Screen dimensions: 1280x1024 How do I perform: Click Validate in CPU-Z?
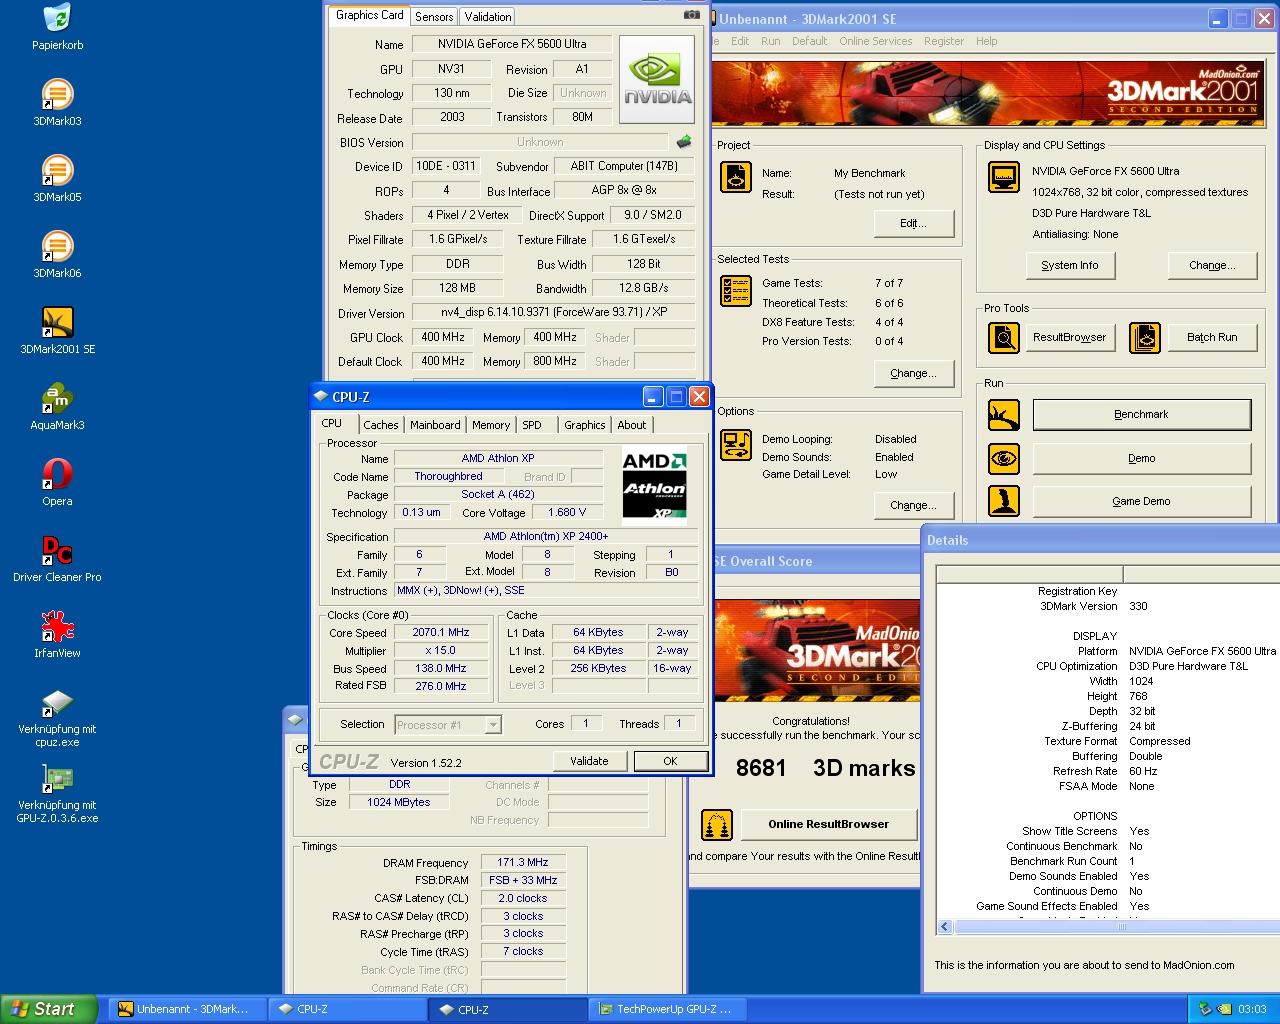589,761
